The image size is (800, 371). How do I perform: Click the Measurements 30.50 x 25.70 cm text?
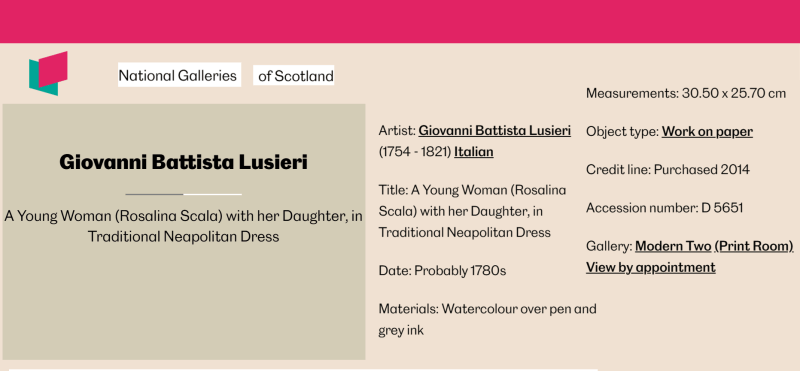686,93
